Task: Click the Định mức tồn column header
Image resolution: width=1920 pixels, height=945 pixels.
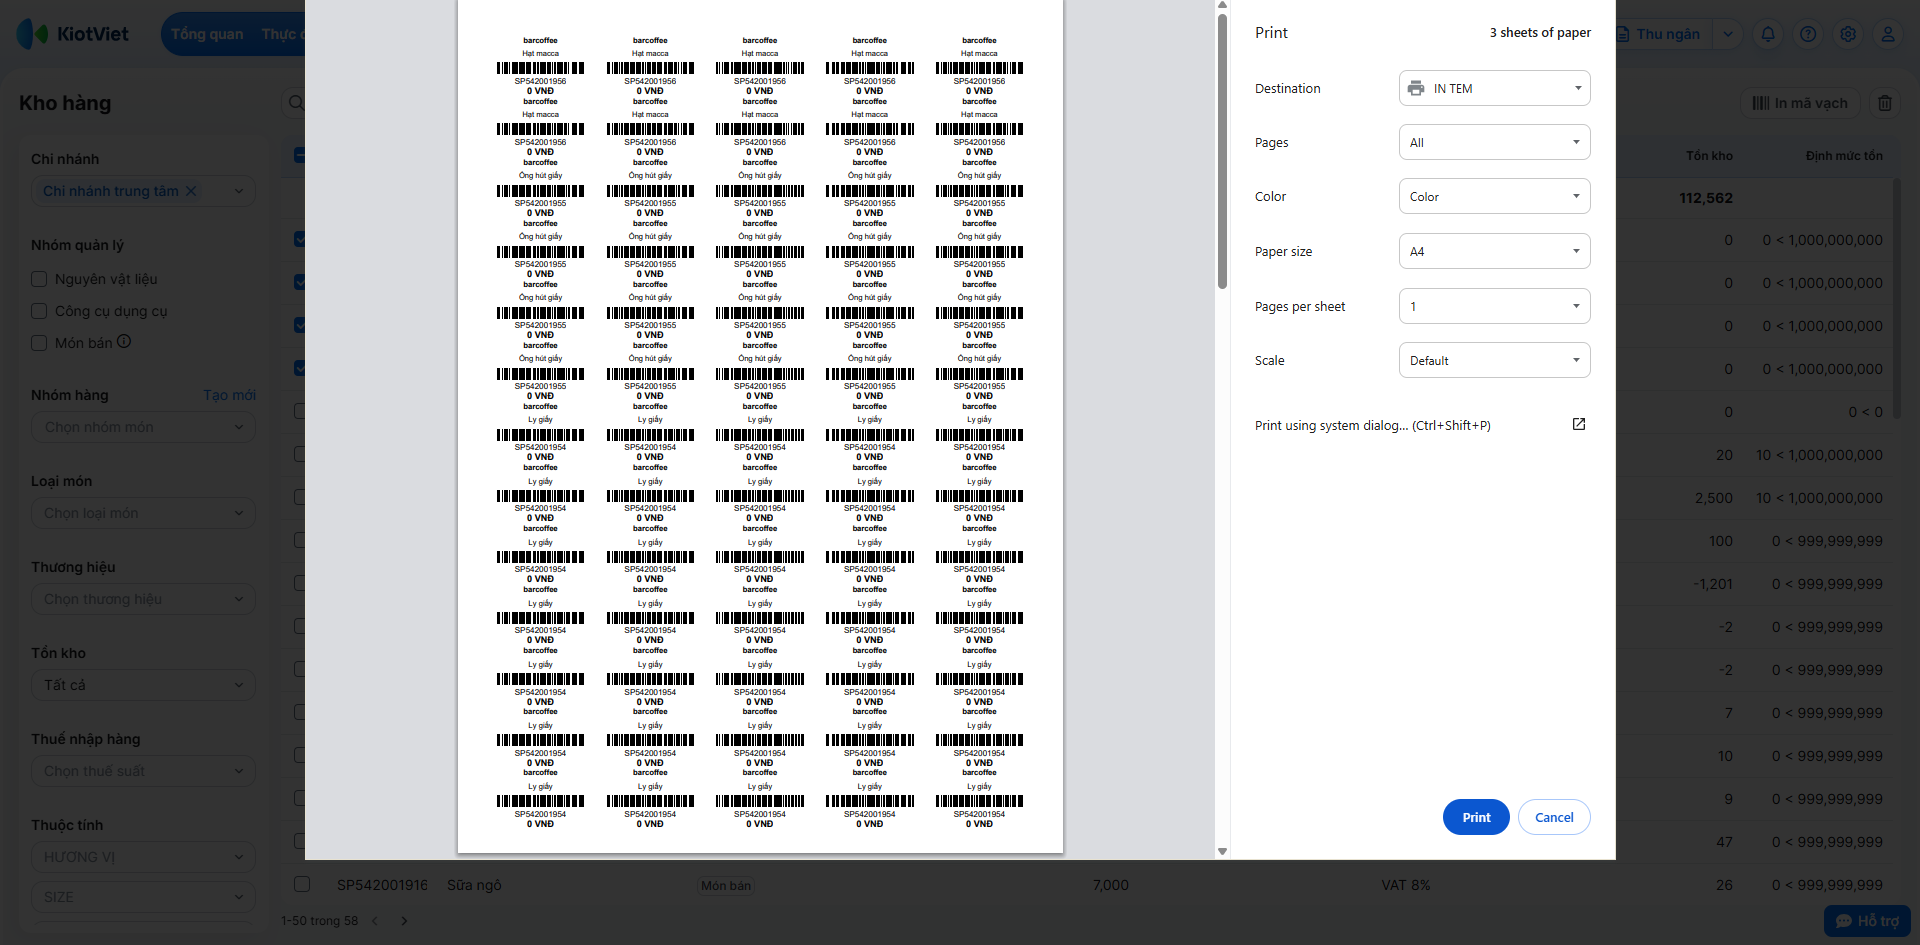Action: [1844, 156]
